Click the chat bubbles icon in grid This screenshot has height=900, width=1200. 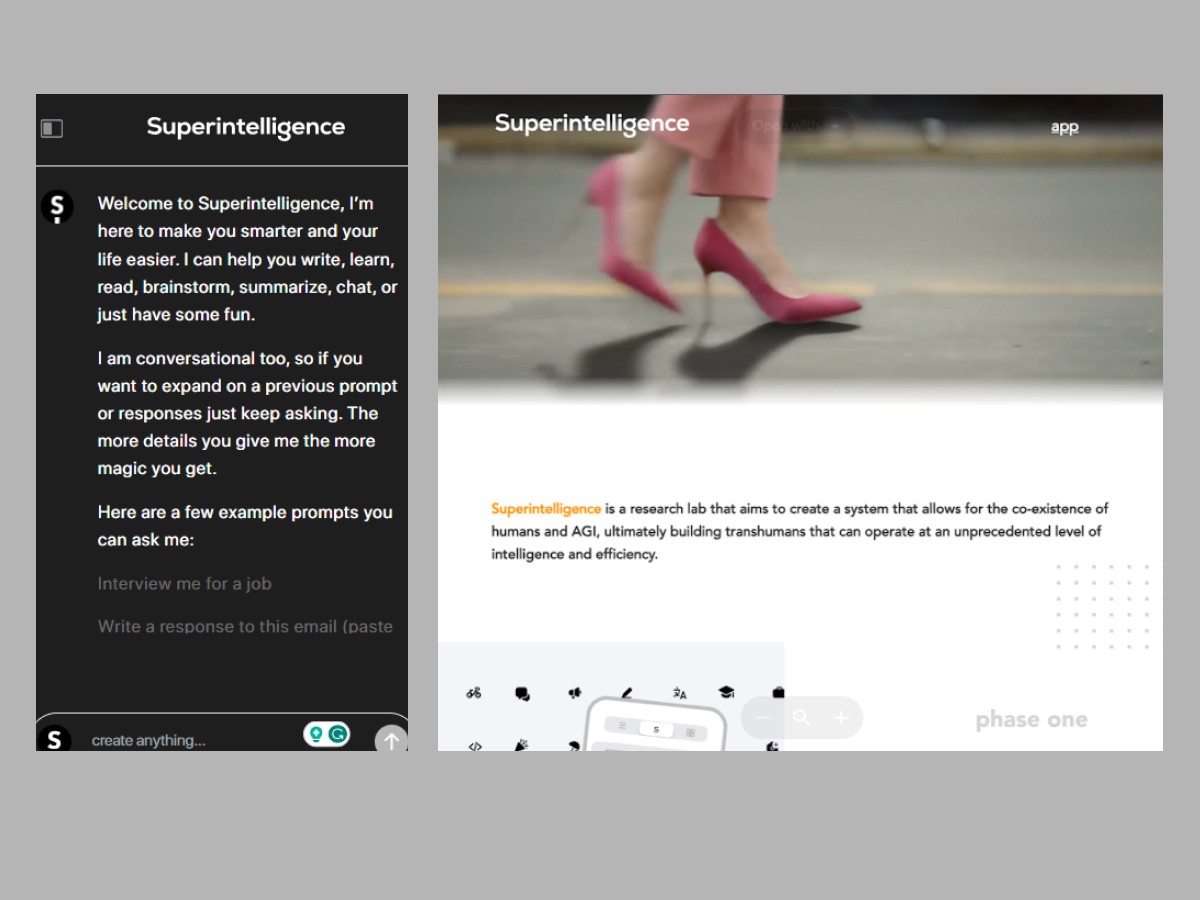point(522,692)
